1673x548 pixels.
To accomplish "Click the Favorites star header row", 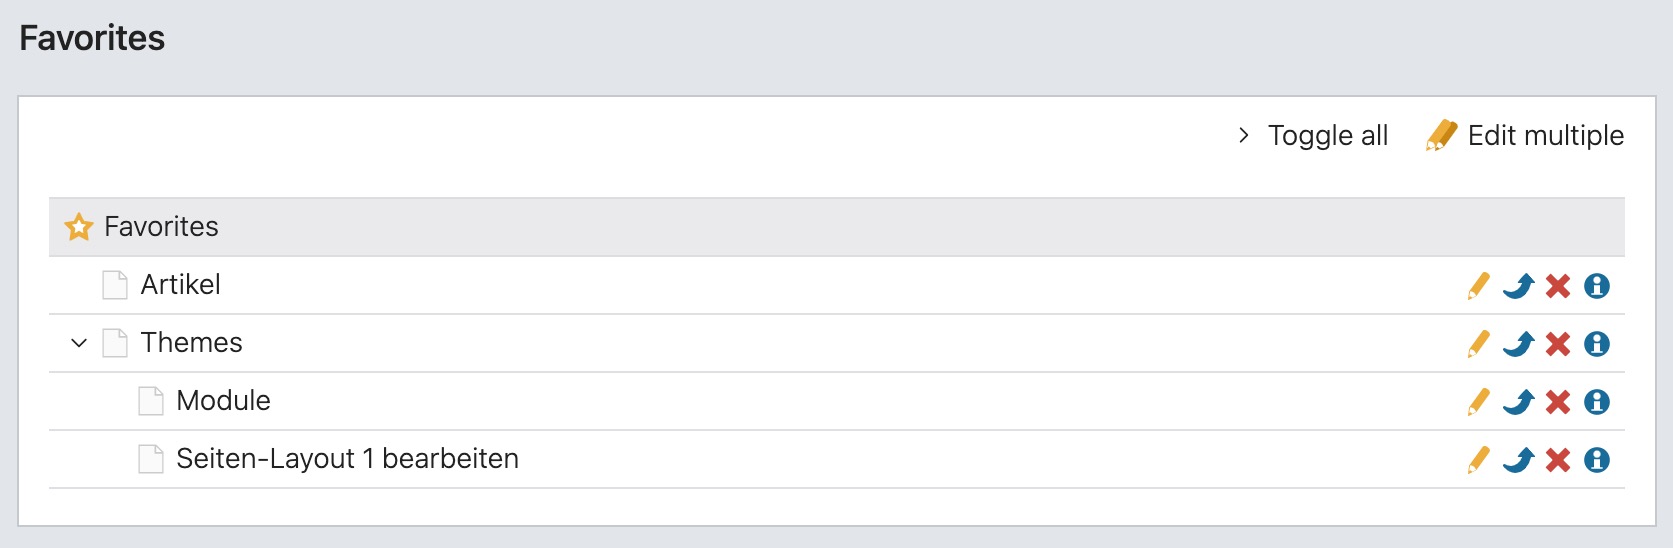I will coord(837,227).
